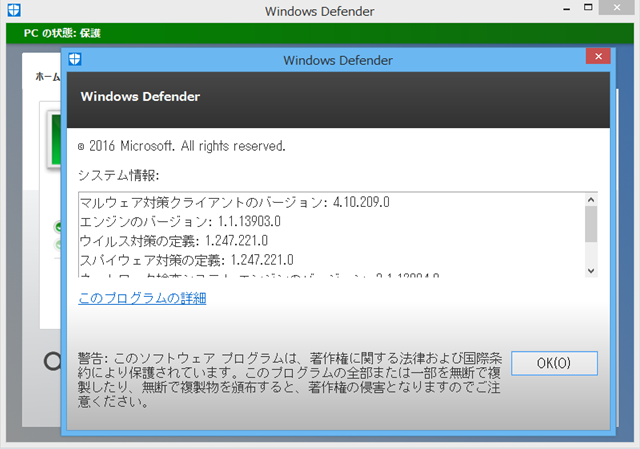Click the system info scrollbar thumb
The image size is (640, 449).
point(590,226)
